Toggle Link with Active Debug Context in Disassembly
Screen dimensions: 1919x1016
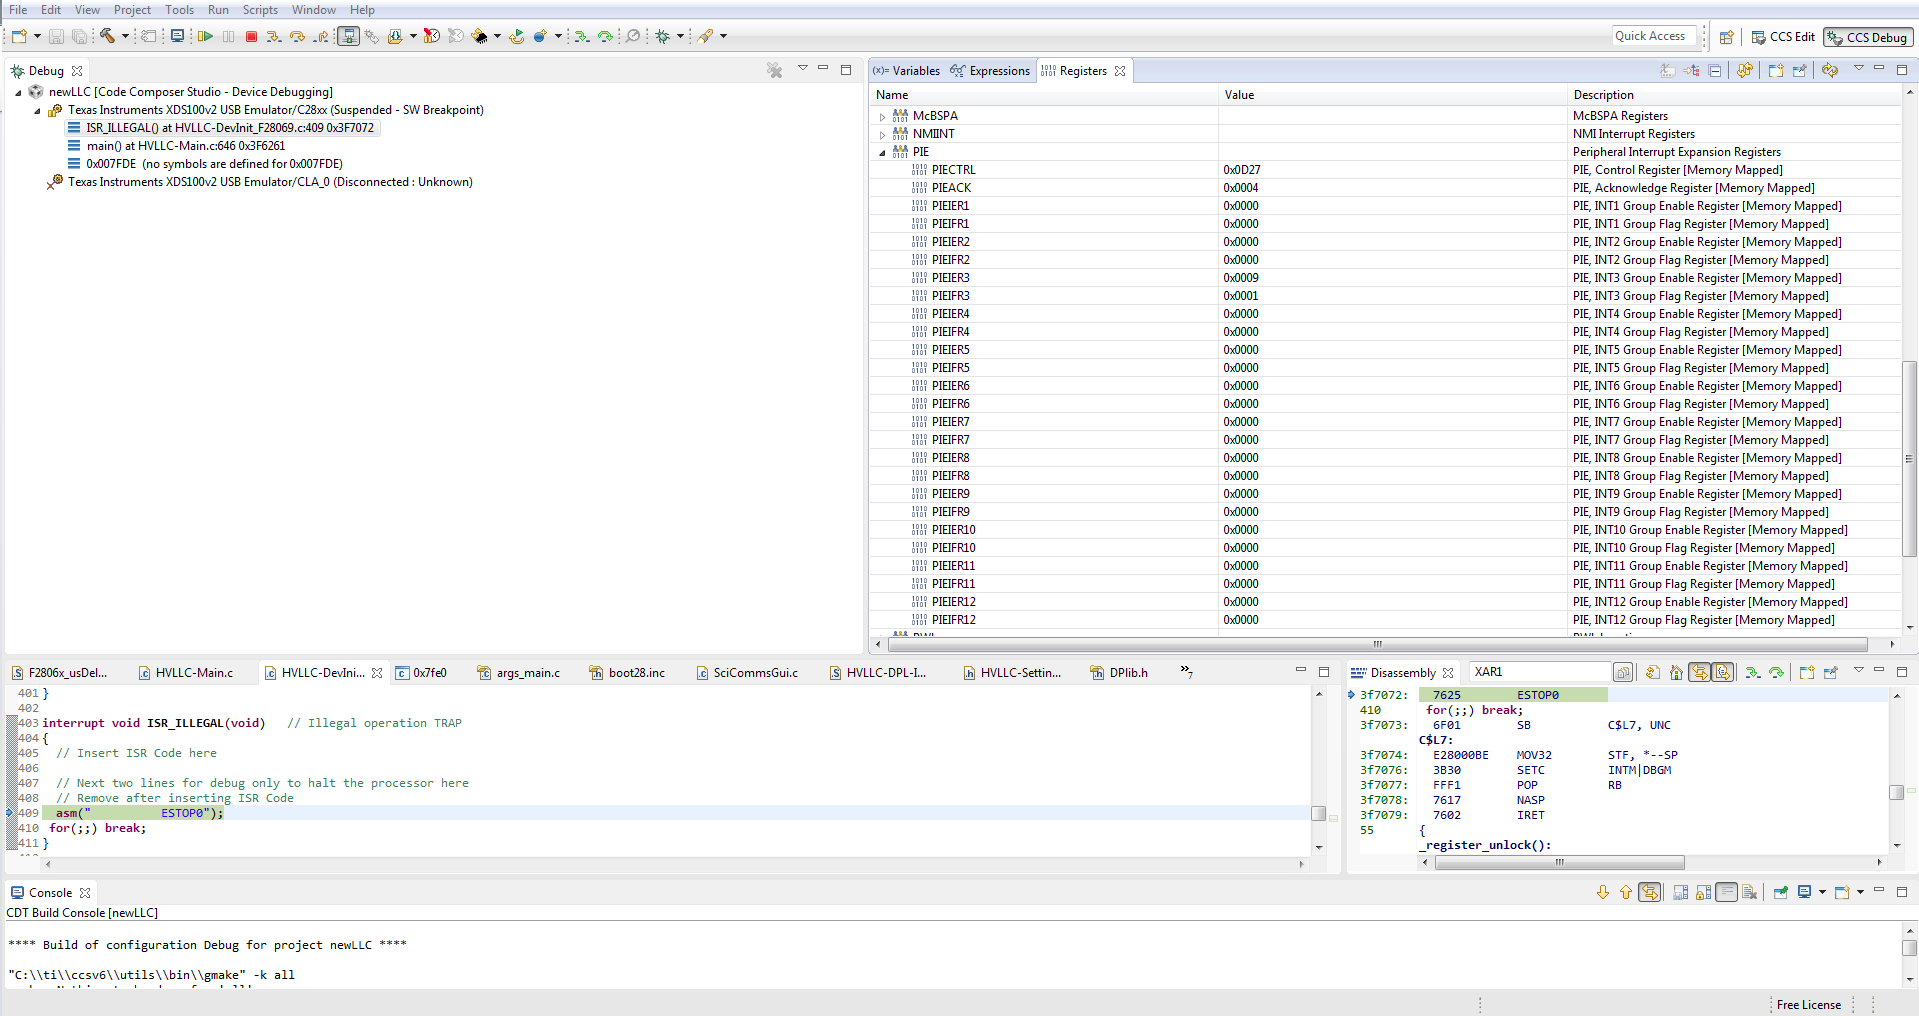click(1700, 672)
